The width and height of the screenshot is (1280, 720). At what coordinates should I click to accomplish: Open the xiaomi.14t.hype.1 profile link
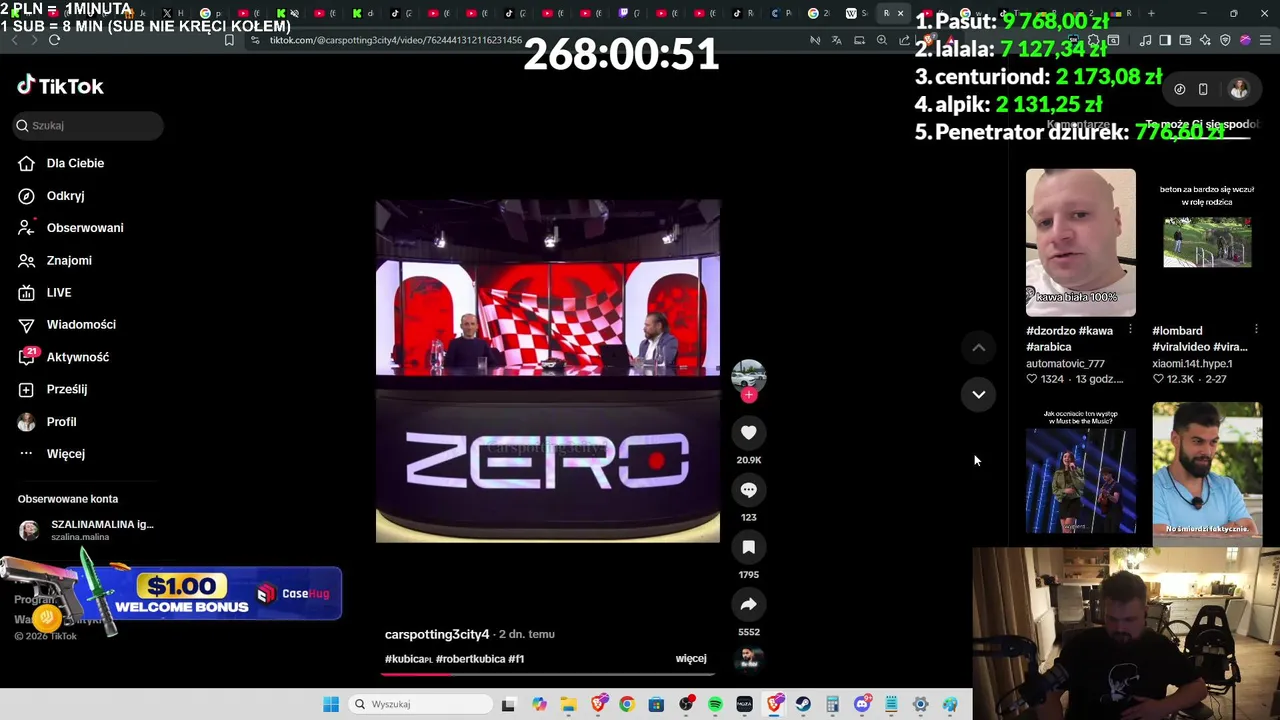click(x=1192, y=364)
